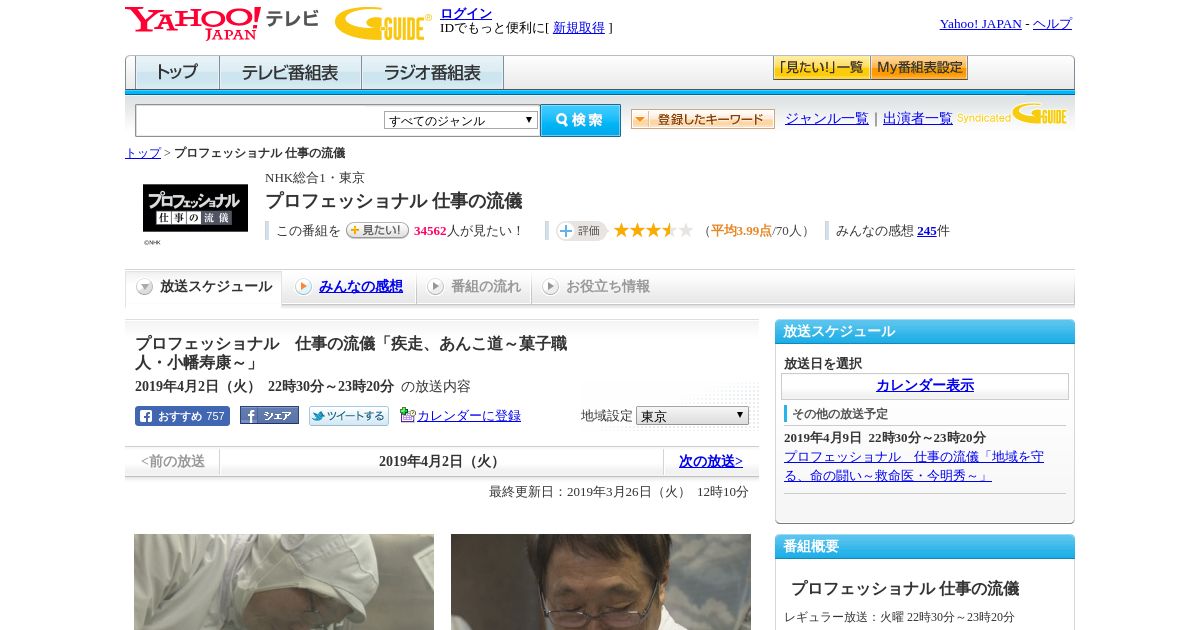Click the 34562 want-to-watch count text
The image size is (1200, 630).
430,231
